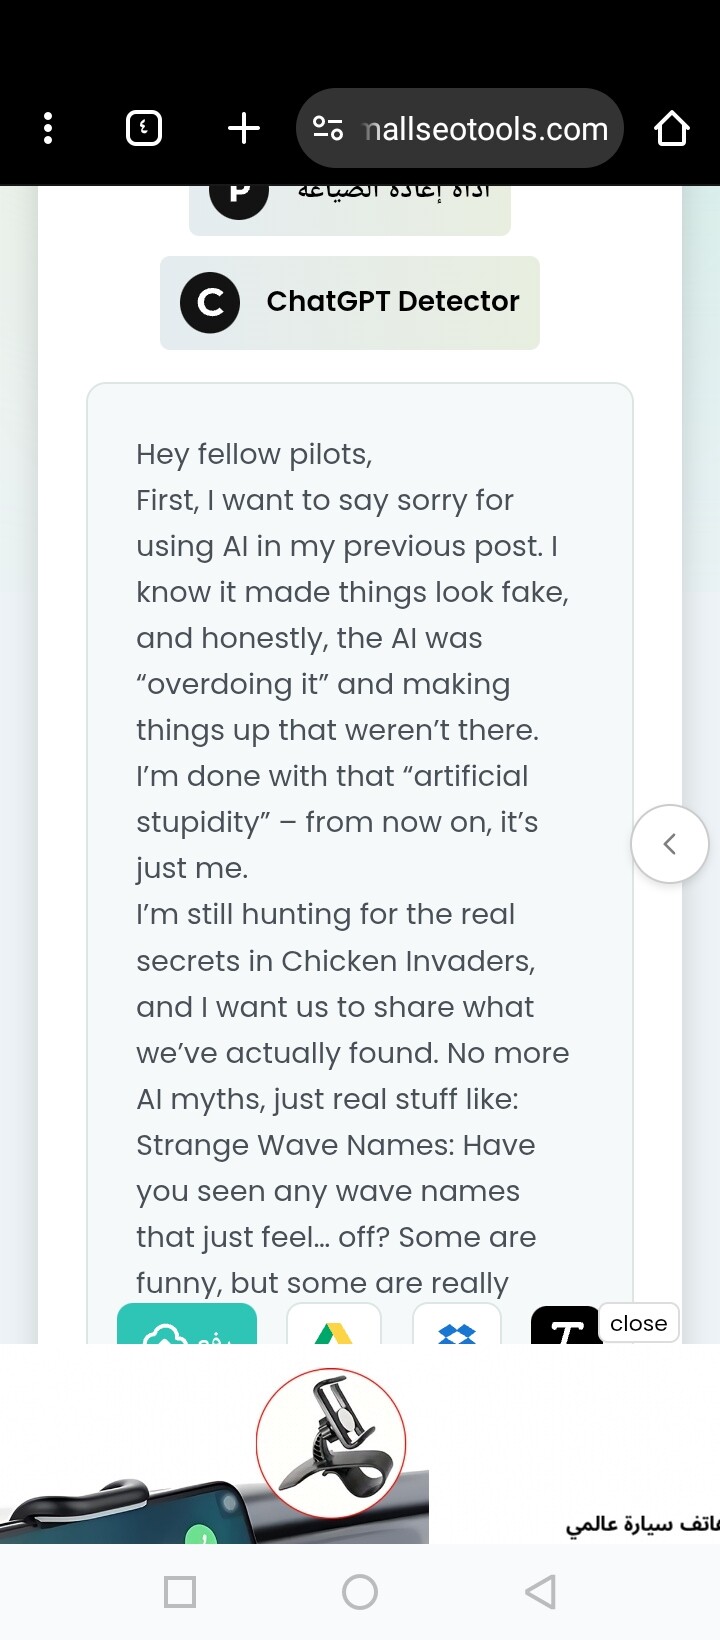Open the browser three-dot menu
The image size is (720, 1640).
coord(48,128)
